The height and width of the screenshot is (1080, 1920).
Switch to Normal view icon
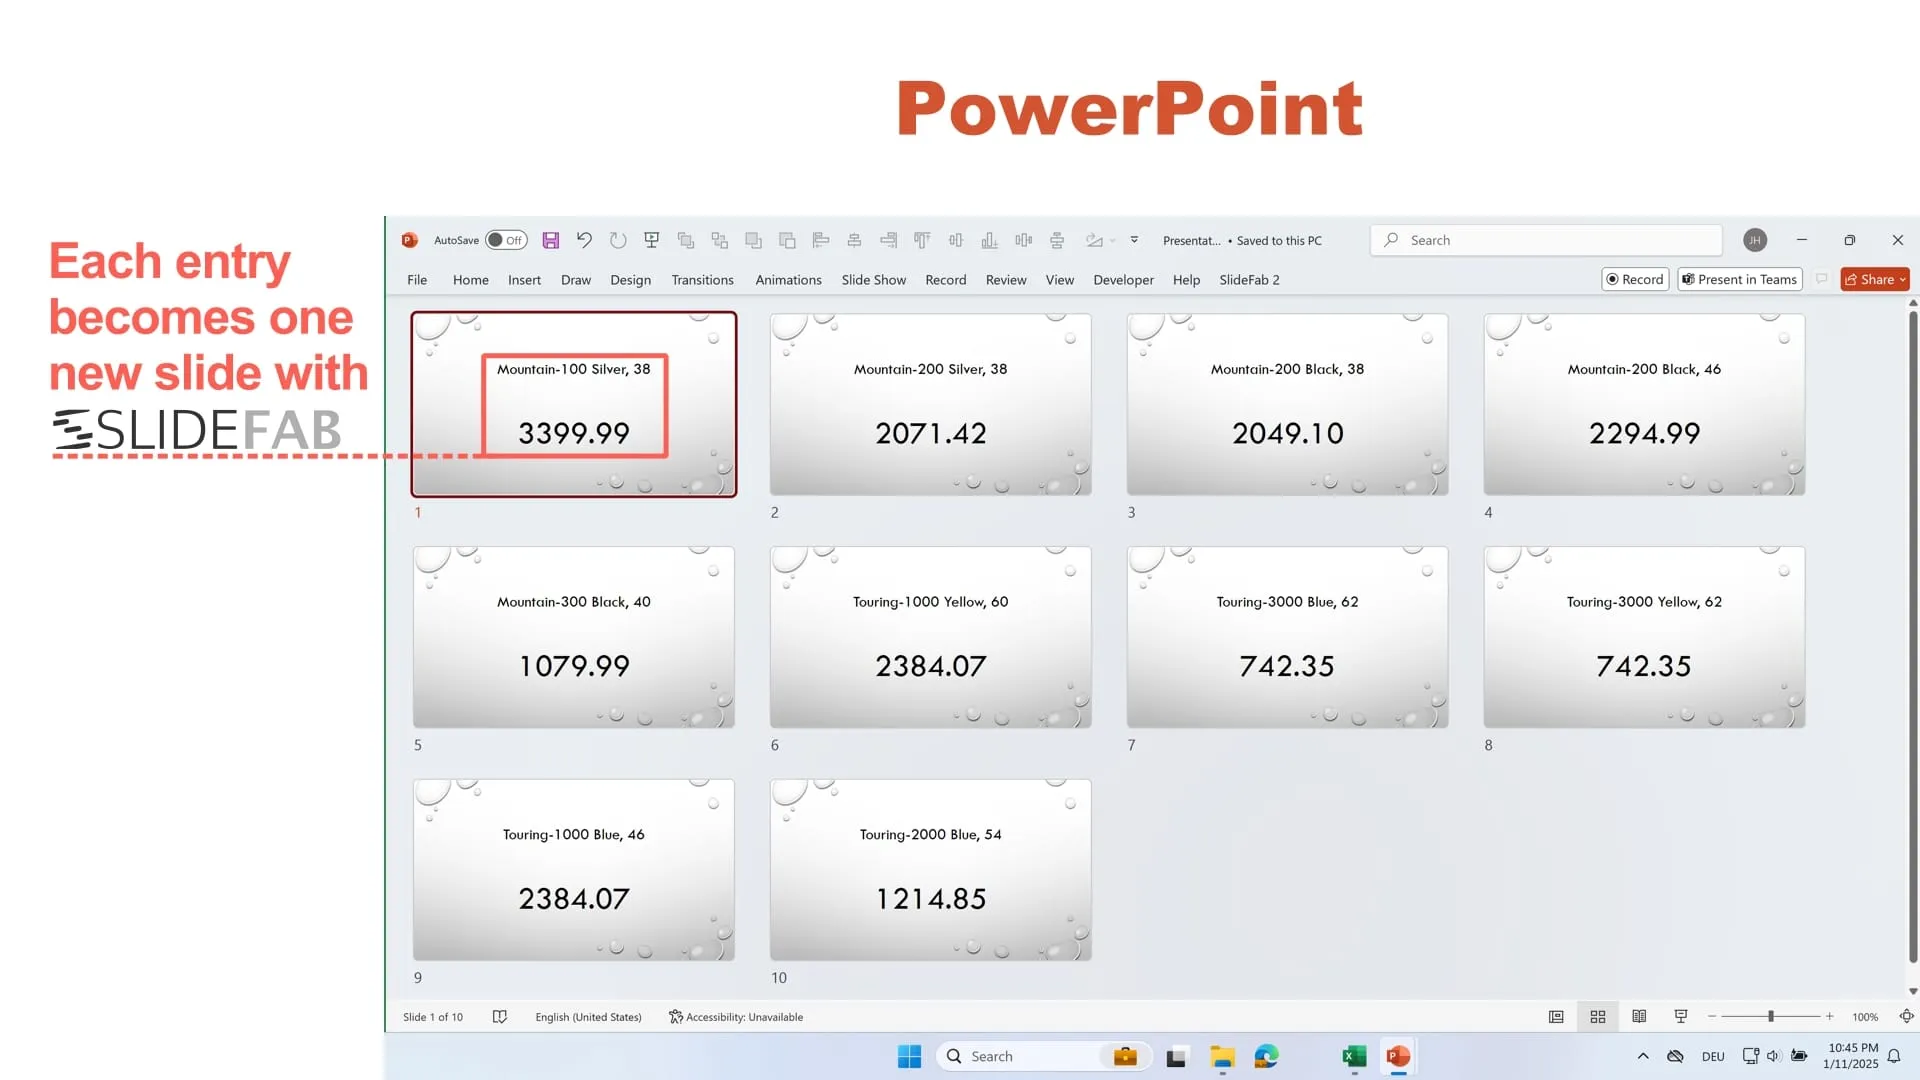[1556, 1017]
